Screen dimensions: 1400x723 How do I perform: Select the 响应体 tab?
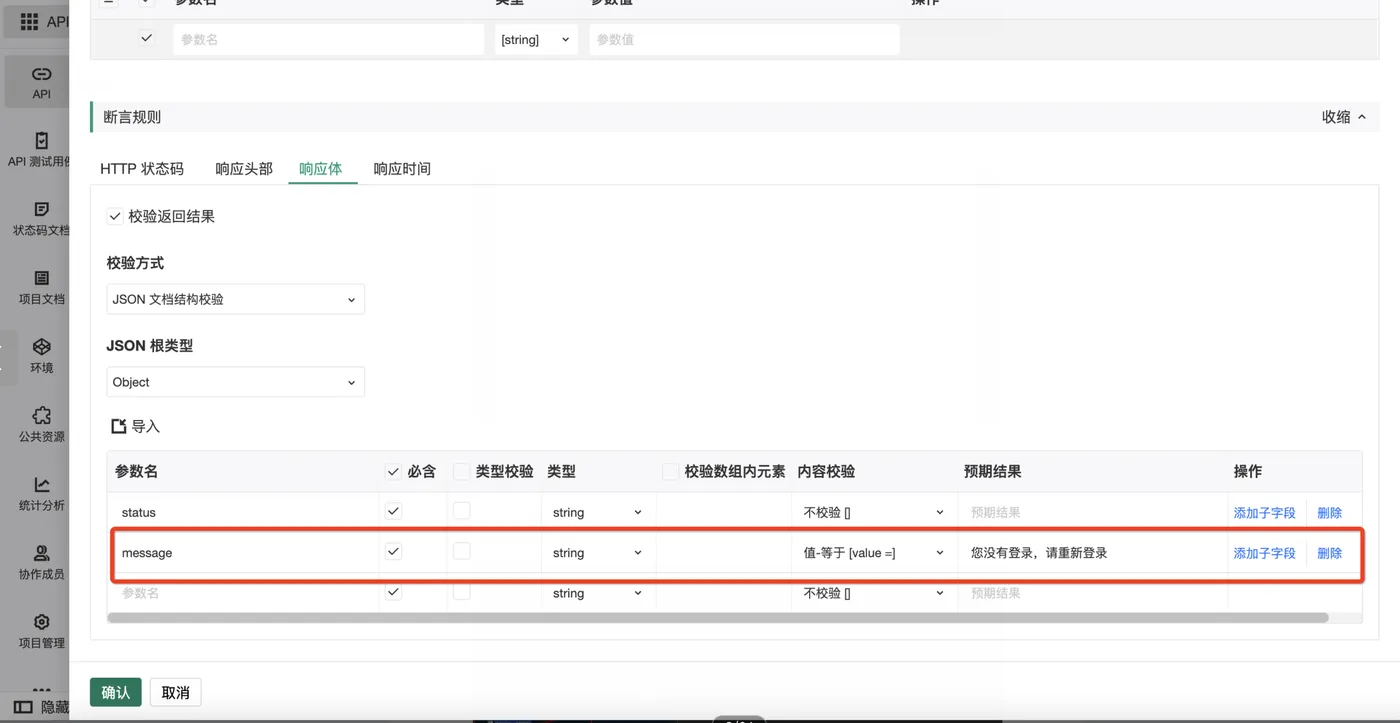point(321,168)
